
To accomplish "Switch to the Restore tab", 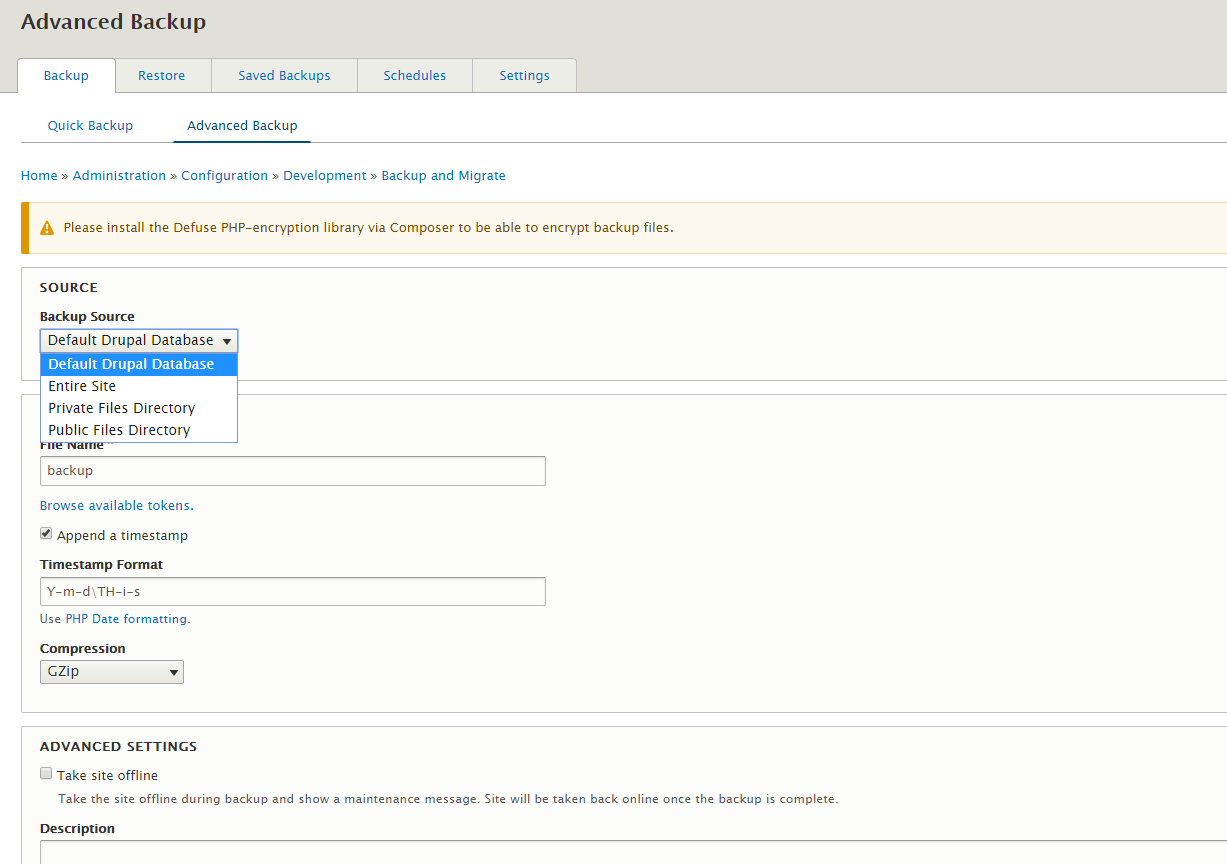I will pyautogui.click(x=162, y=76).
